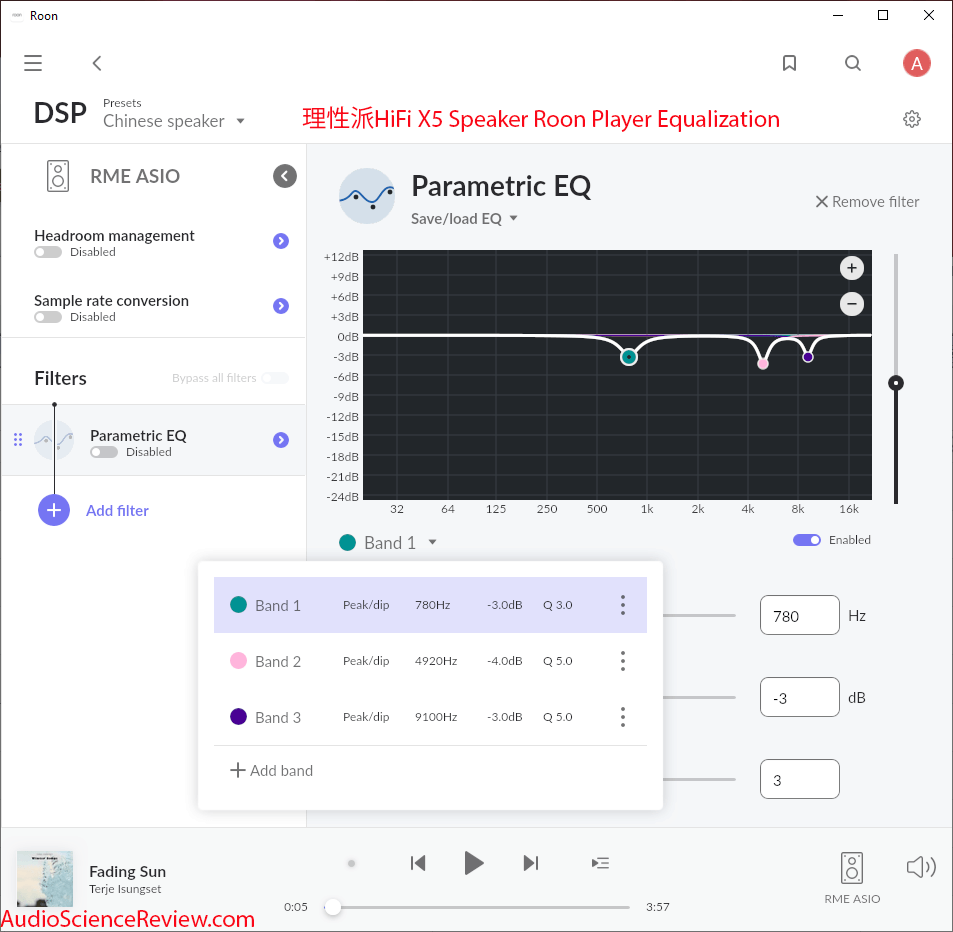Open the profile avatar 'A'
Screen dimensions: 953x932
click(x=917, y=63)
